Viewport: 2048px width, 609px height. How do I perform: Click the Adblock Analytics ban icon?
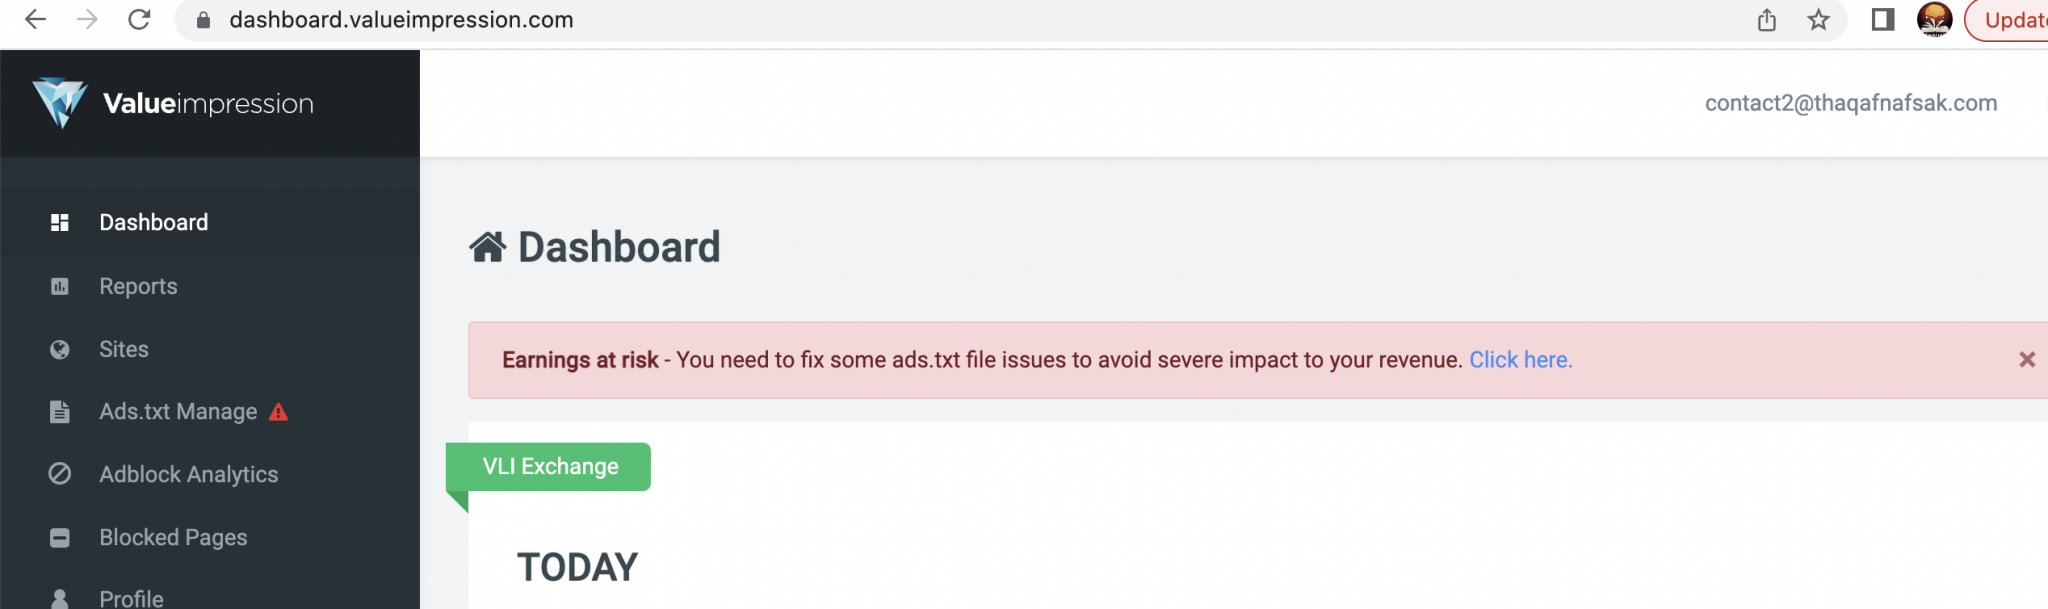coord(60,474)
